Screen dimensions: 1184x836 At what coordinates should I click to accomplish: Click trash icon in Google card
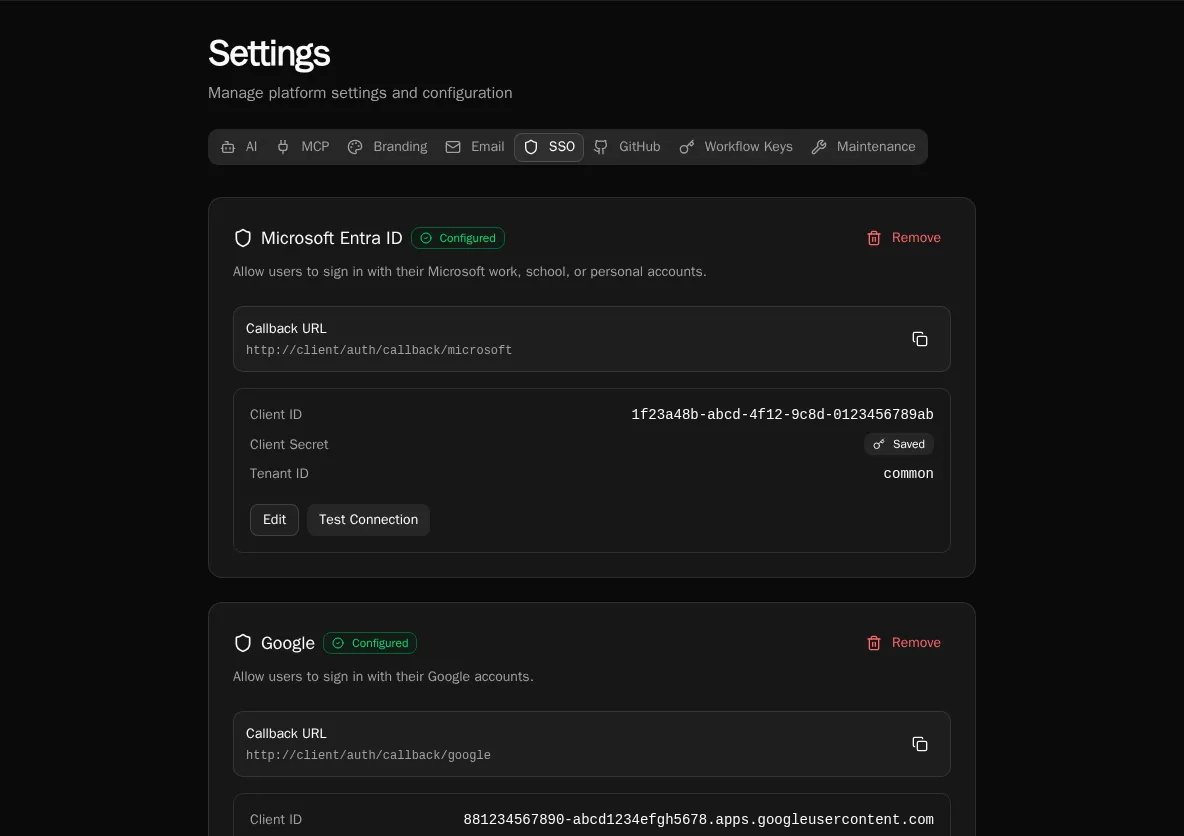pos(874,643)
